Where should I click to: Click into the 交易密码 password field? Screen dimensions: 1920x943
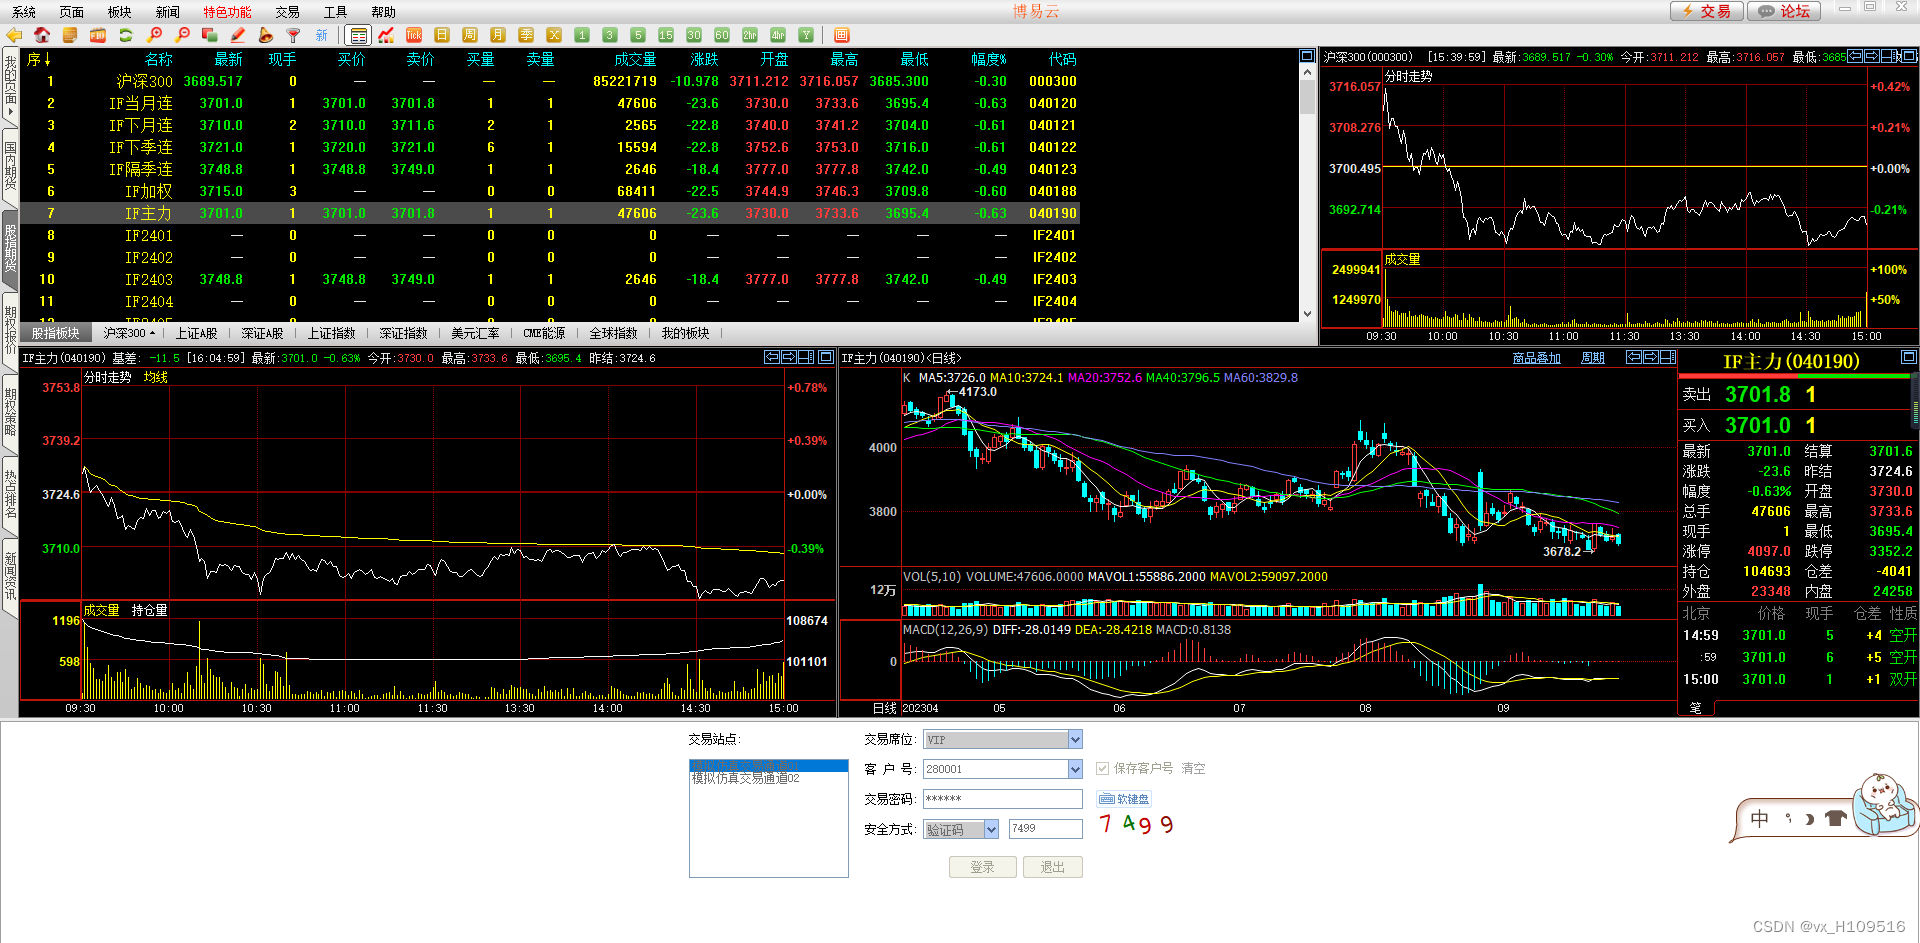pos(1002,799)
